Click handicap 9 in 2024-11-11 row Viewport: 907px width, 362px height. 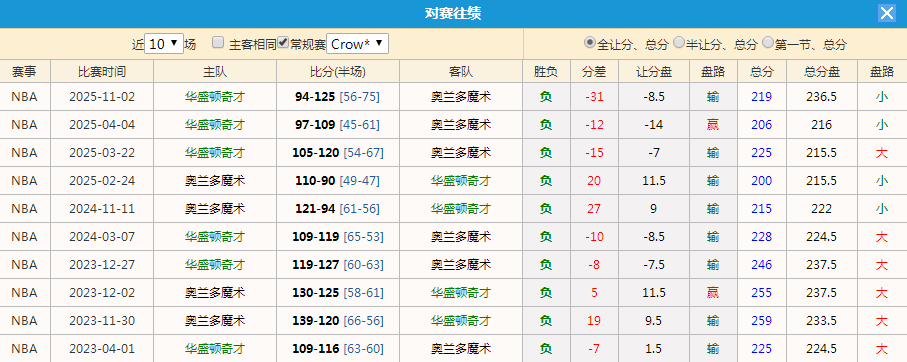pos(654,209)
